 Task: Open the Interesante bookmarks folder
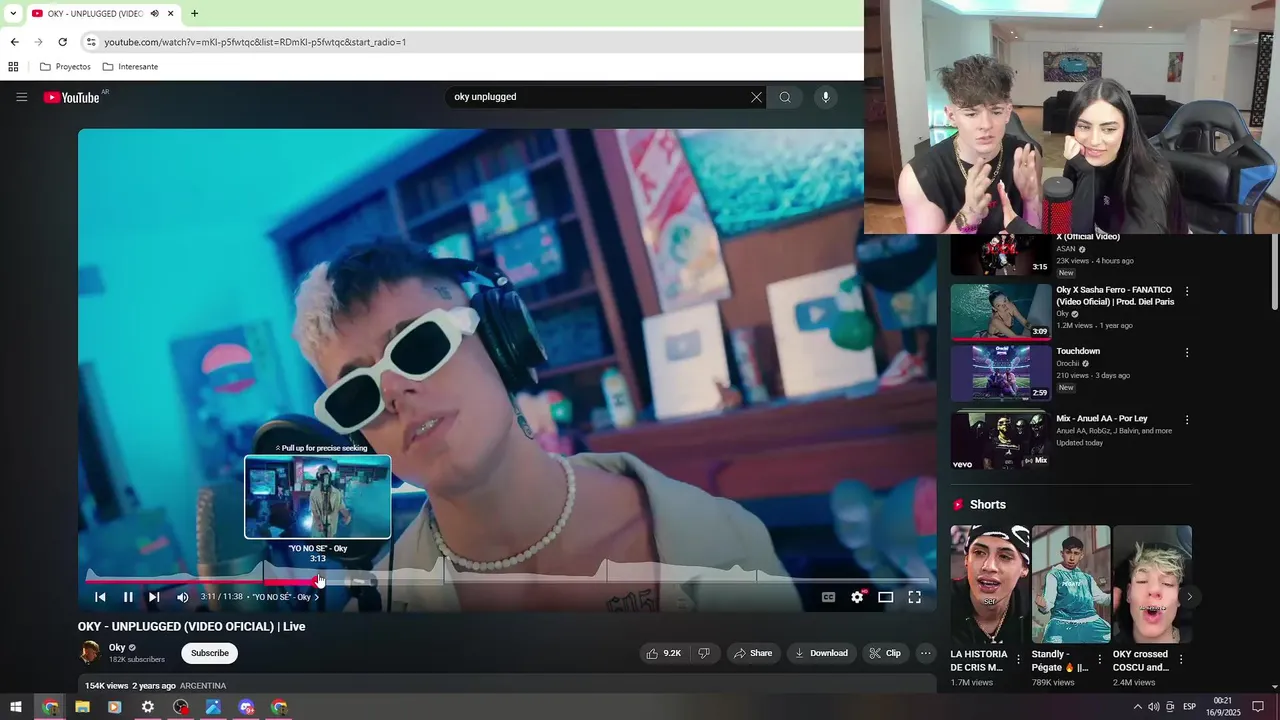point(130,67)
